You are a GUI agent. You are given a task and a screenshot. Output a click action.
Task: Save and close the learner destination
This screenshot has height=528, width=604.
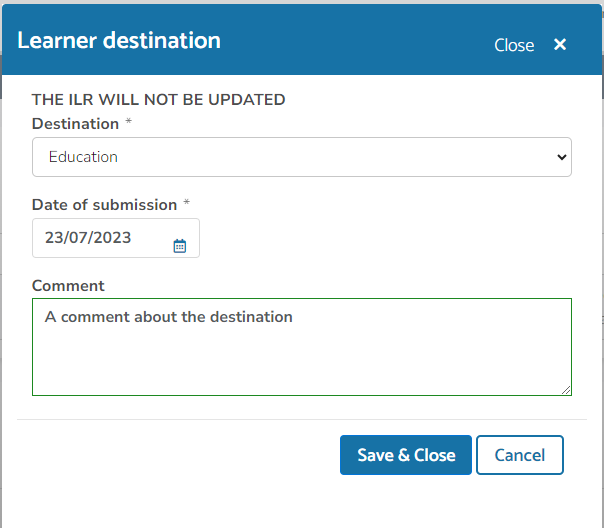[x=406, y=455]
